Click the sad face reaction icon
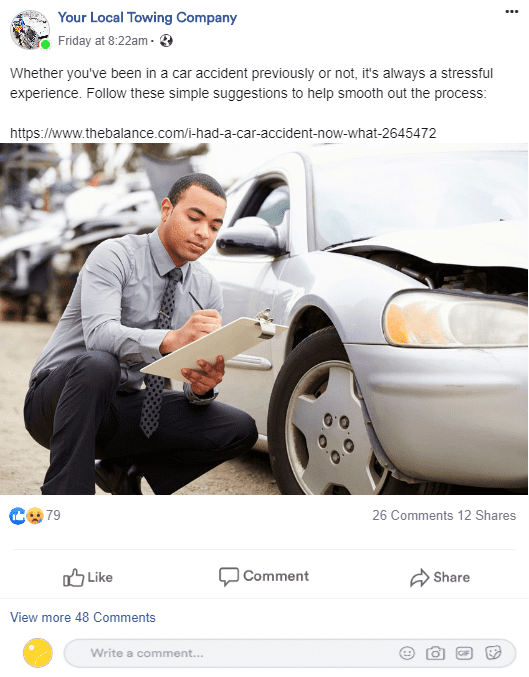The height and width of the screenshot is (677, 529). pos(35,516)
